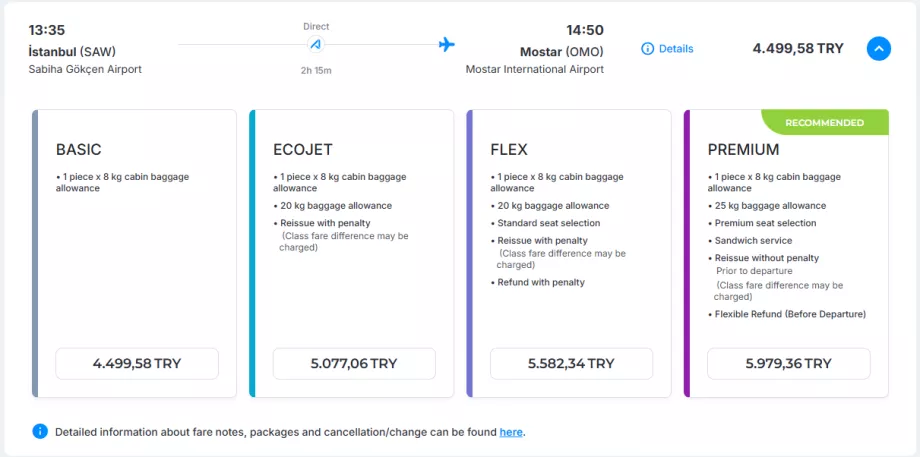Screen dimensions: 920x457
Task: Select BASIC fare for 4.499,58 TRY
Action: [137, 363]
